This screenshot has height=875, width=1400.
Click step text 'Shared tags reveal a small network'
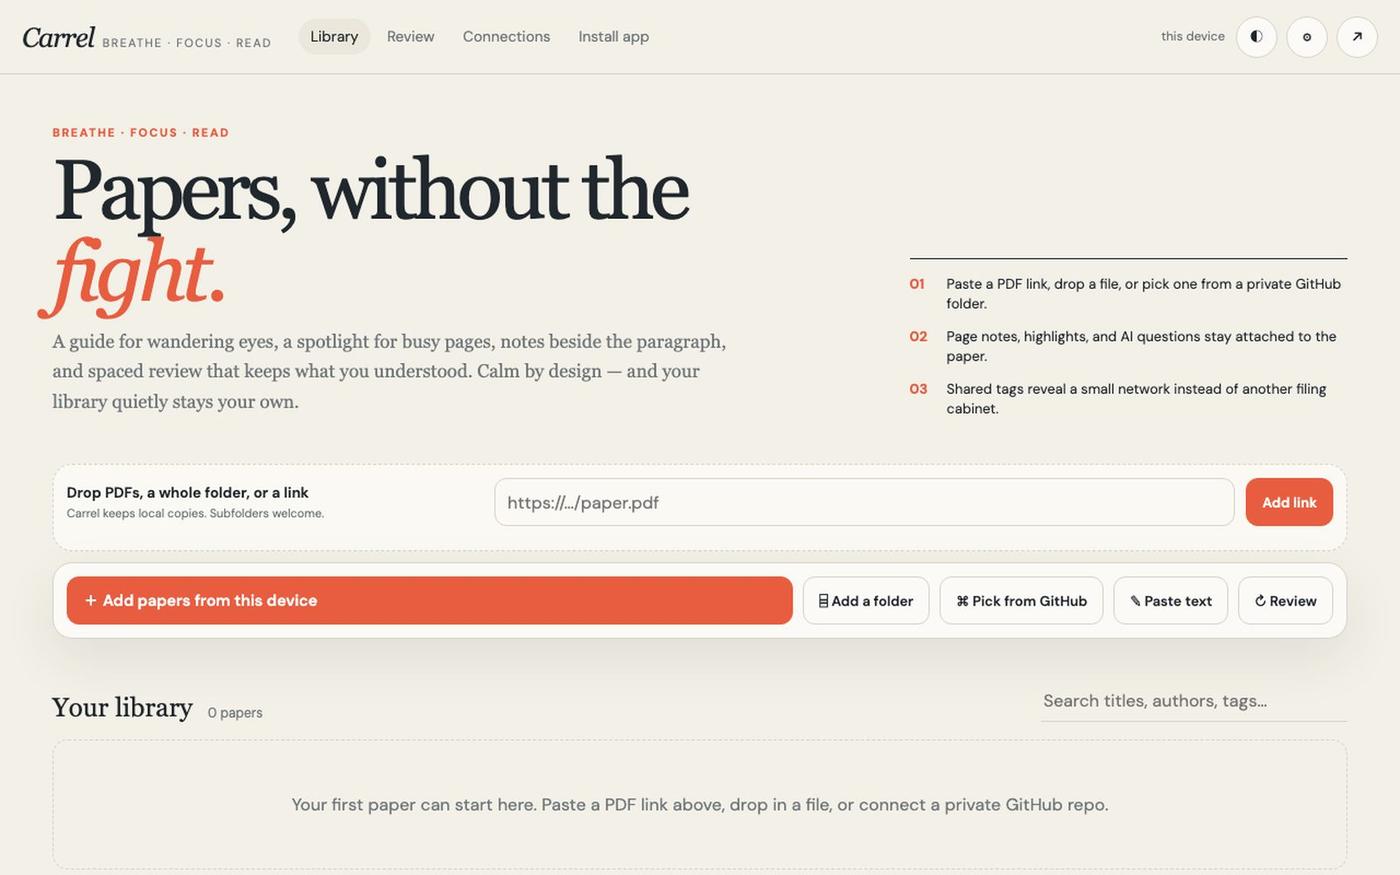1137,399
